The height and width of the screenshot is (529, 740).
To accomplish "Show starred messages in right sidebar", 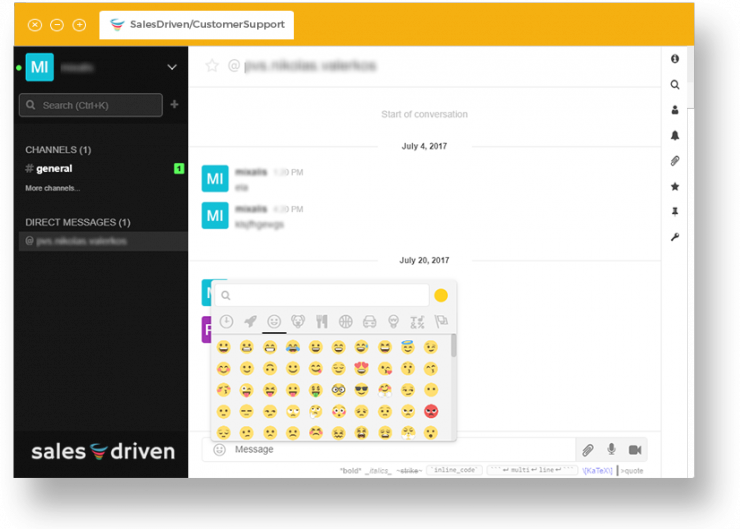I will click(675, 186).
